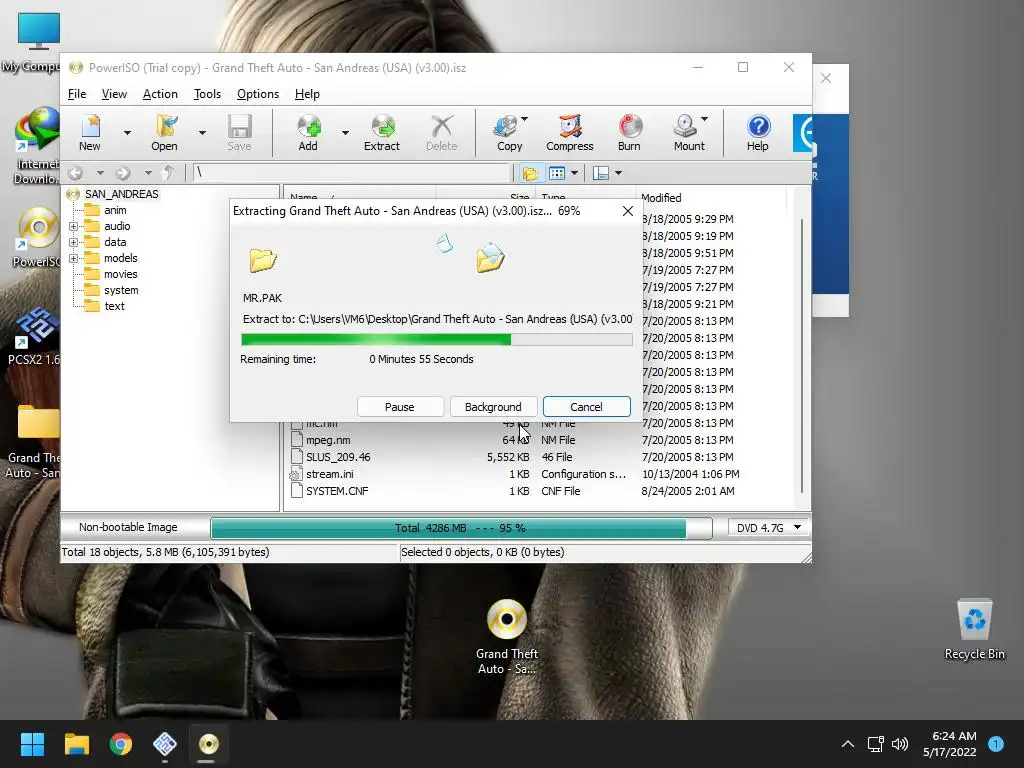
Task: Click the Open toolbar icon
Action: (165, 133)
